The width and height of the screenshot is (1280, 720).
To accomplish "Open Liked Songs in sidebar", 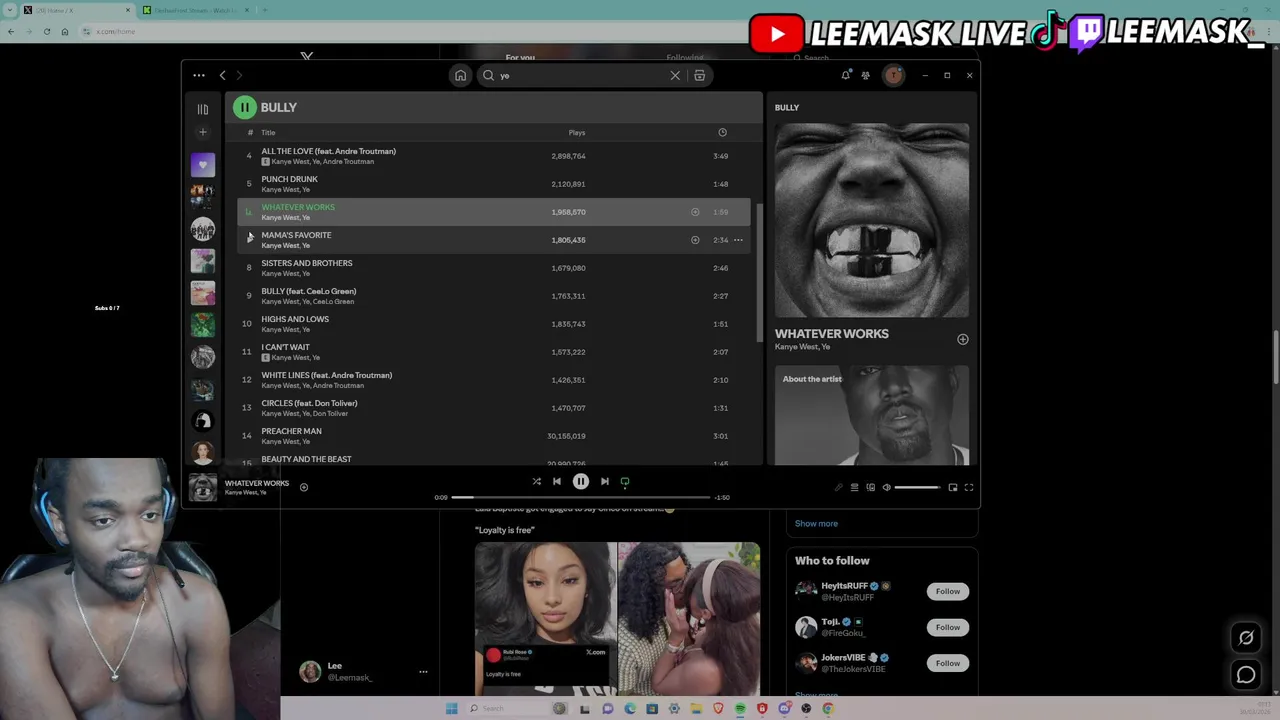I will click(x=203, y=164).
